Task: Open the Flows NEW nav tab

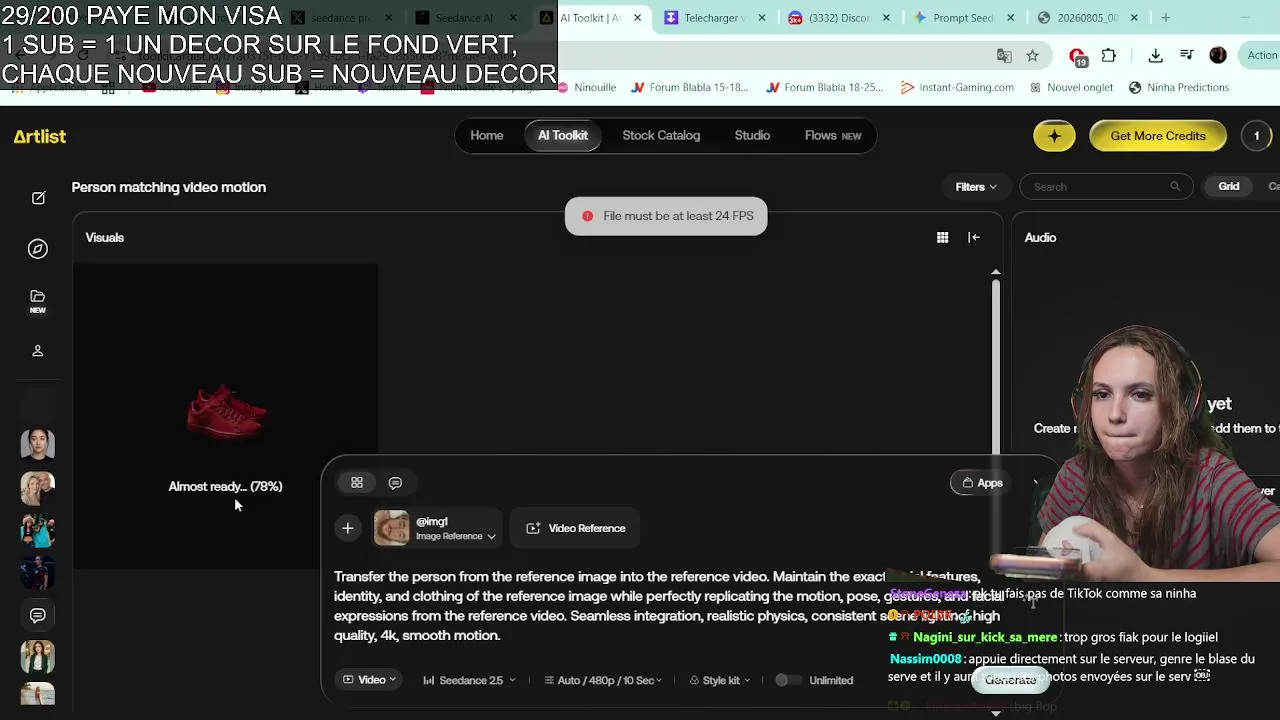Action: (x=833, y=136)
